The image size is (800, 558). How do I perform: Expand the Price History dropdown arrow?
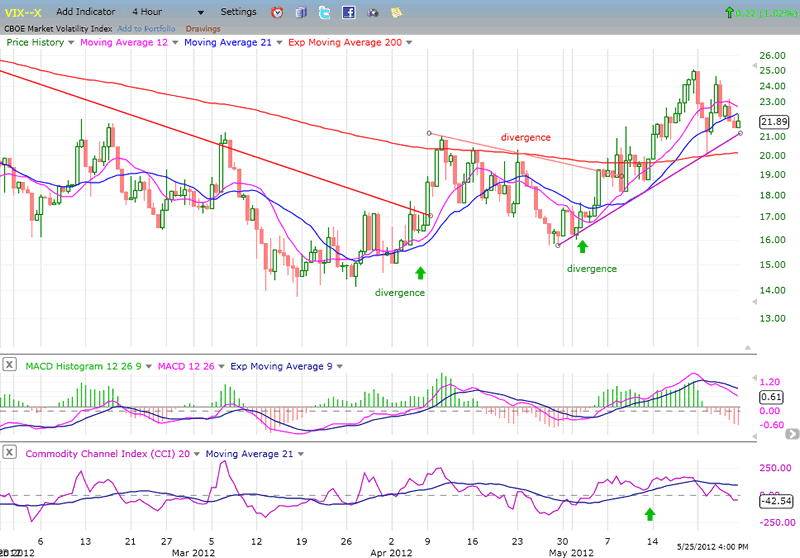click(x=71, y=43)
